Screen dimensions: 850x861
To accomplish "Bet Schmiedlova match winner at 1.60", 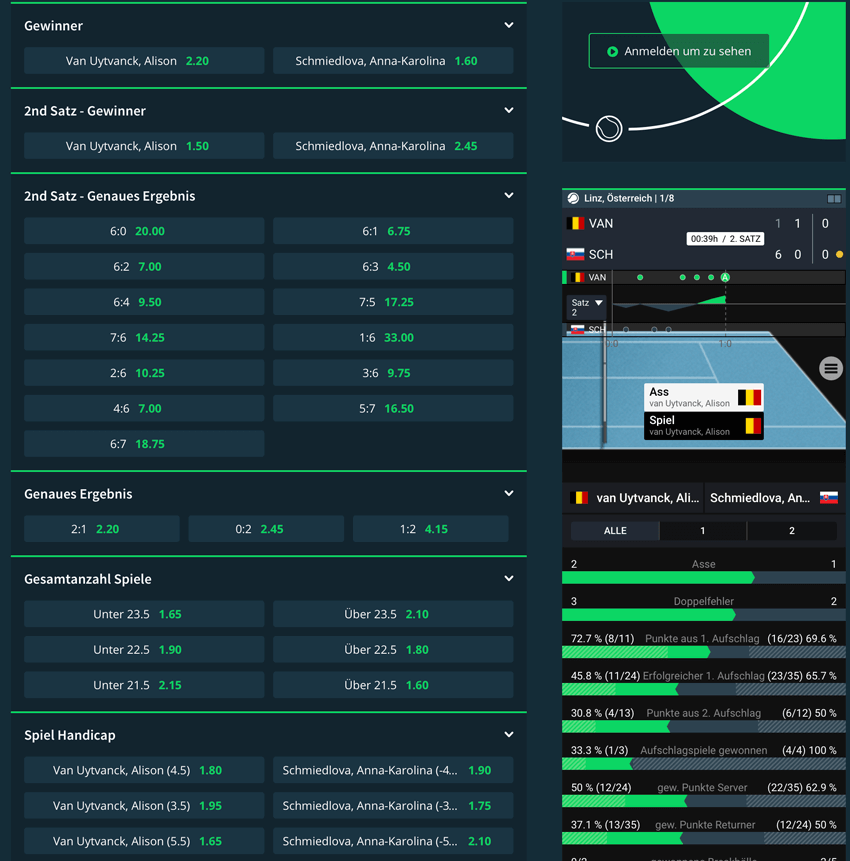I will (x=393, y=61).
